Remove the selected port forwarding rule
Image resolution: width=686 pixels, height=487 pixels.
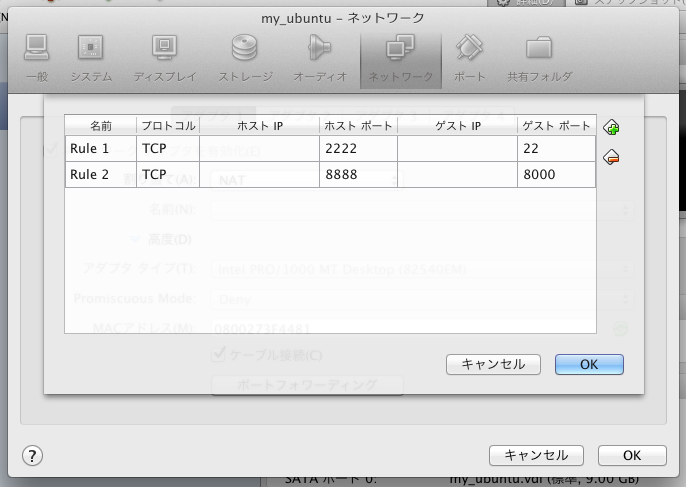tap(611, 157)
